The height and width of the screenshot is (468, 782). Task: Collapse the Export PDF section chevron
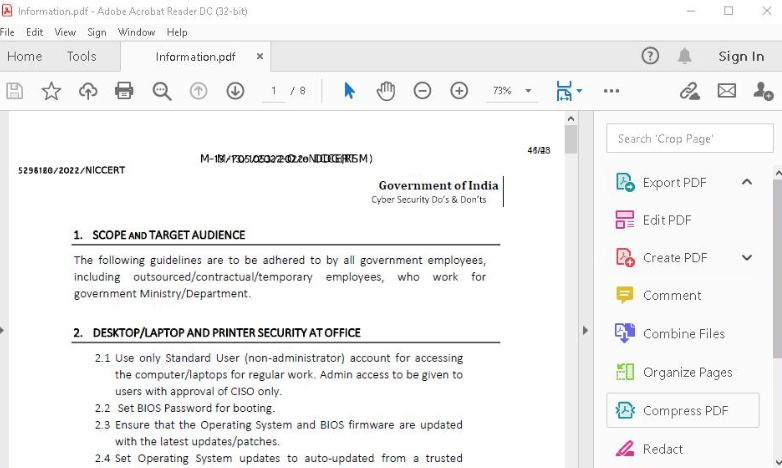click(x=747, y=182)
